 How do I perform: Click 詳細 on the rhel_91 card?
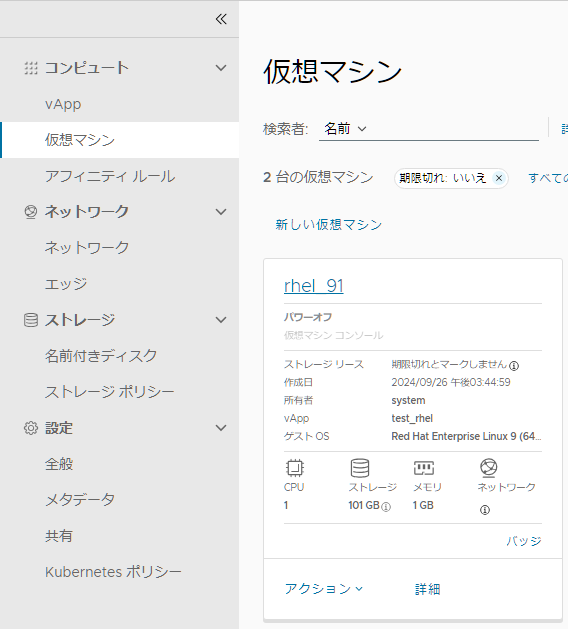click(428, 589)
